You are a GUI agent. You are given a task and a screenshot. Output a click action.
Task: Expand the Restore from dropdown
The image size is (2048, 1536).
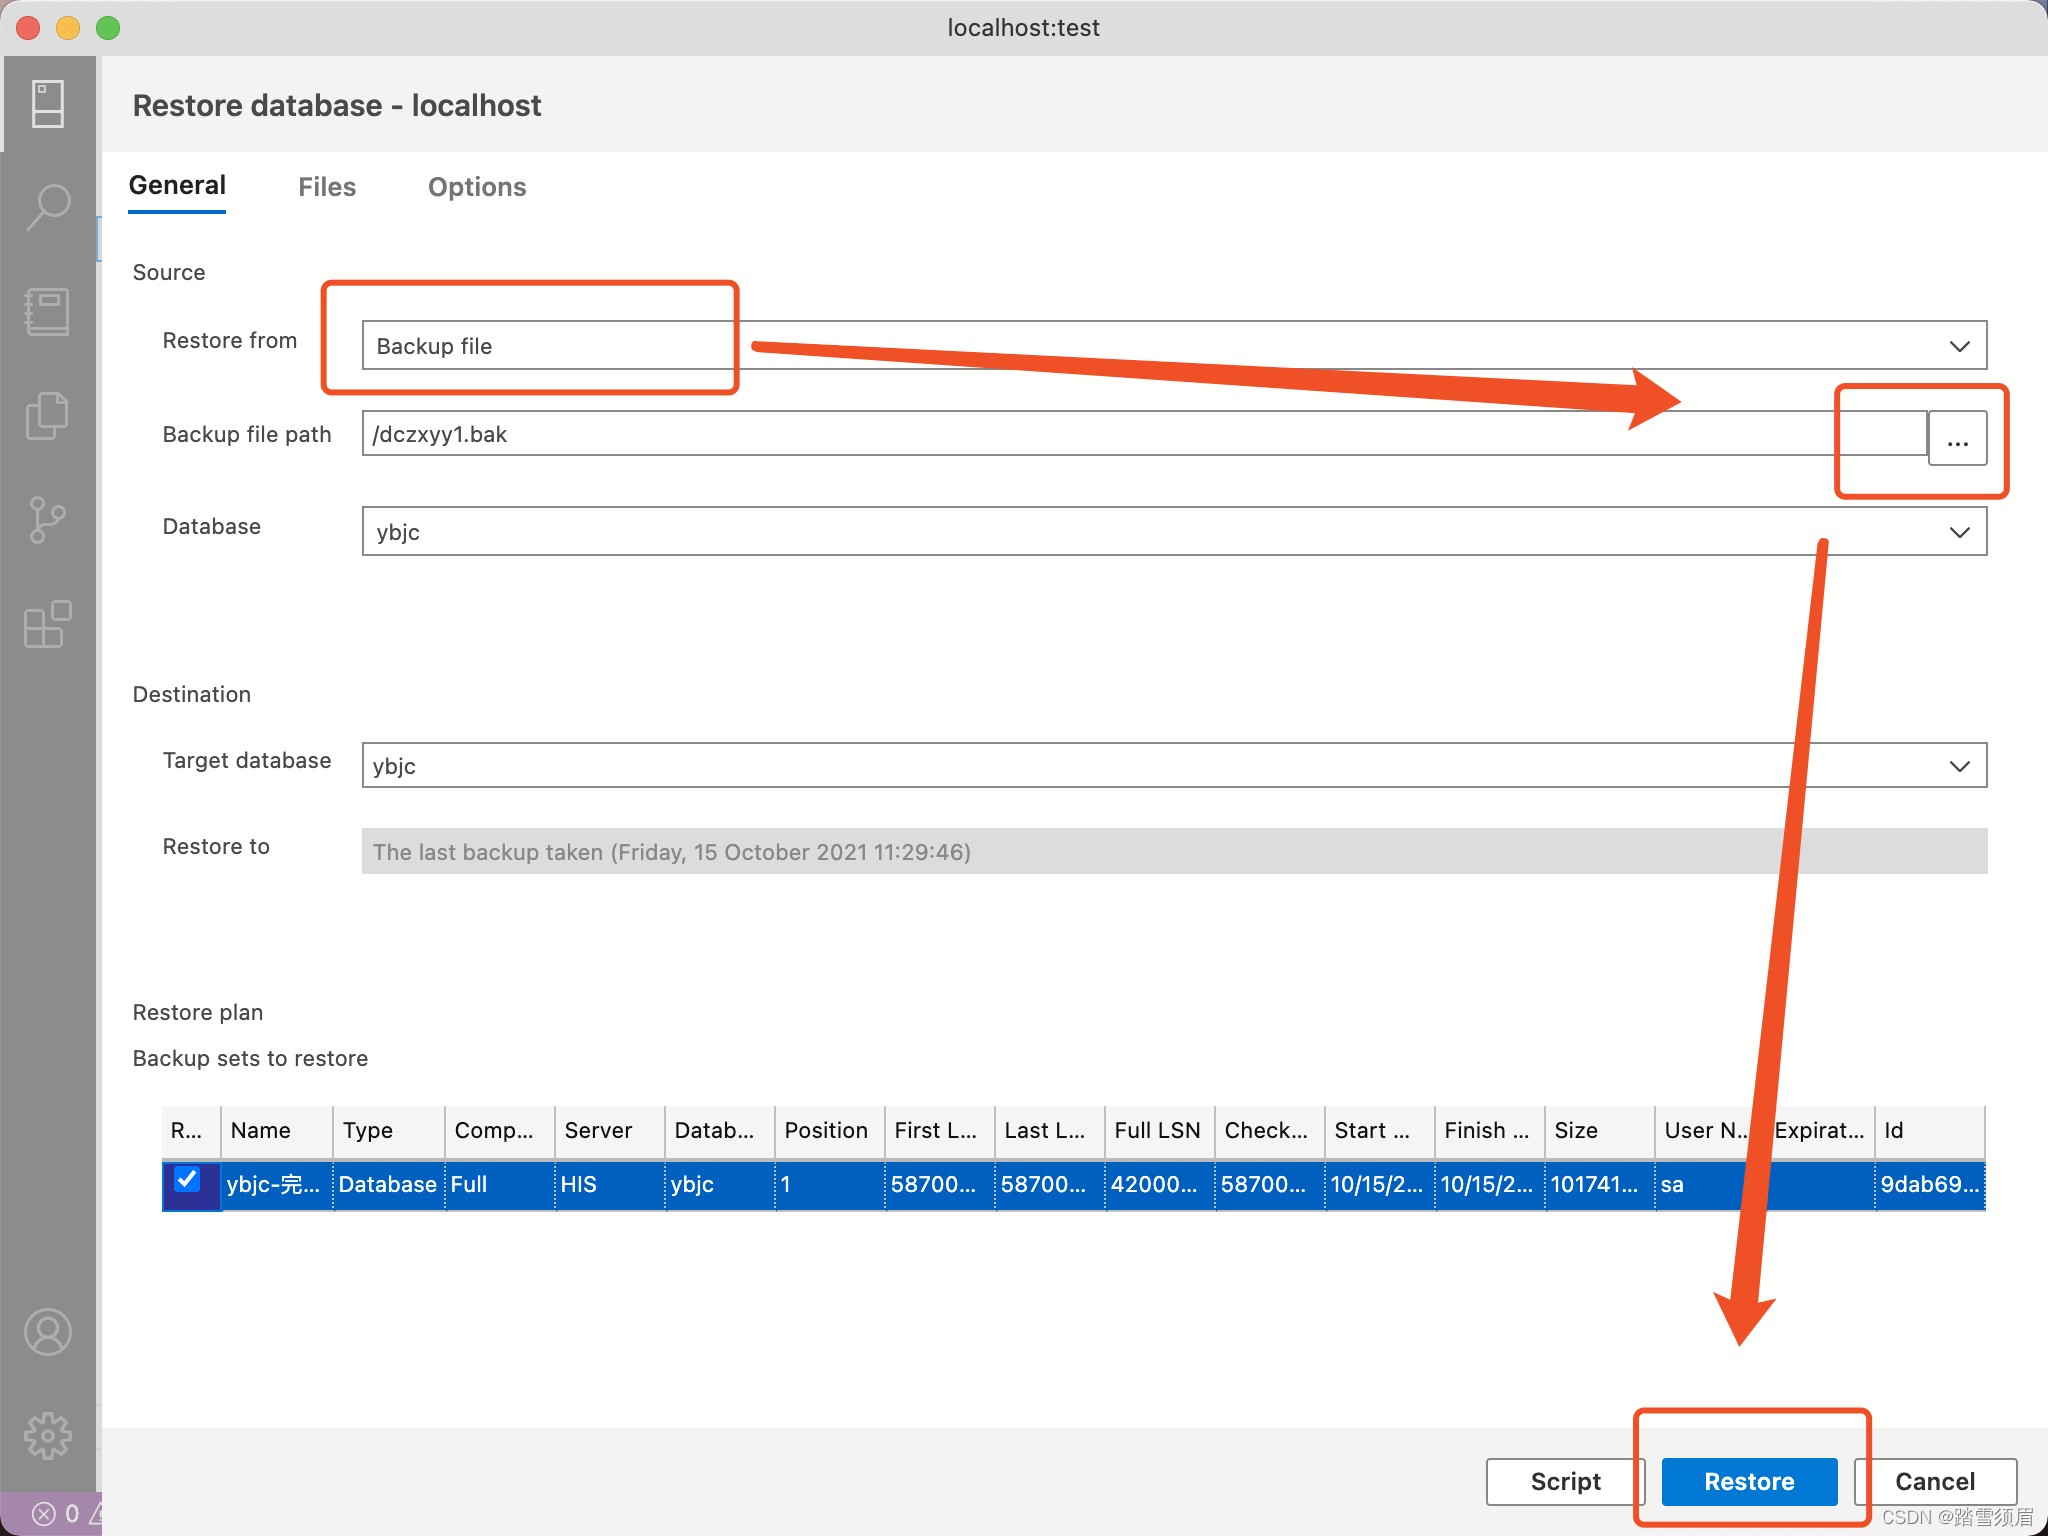(x=1958, y=346)
